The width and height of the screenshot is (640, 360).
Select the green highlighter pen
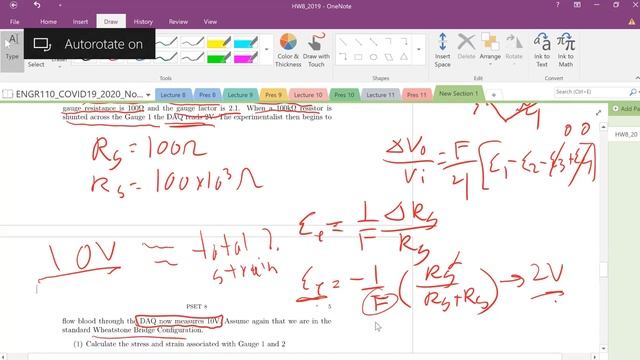(x=218, y=58)
